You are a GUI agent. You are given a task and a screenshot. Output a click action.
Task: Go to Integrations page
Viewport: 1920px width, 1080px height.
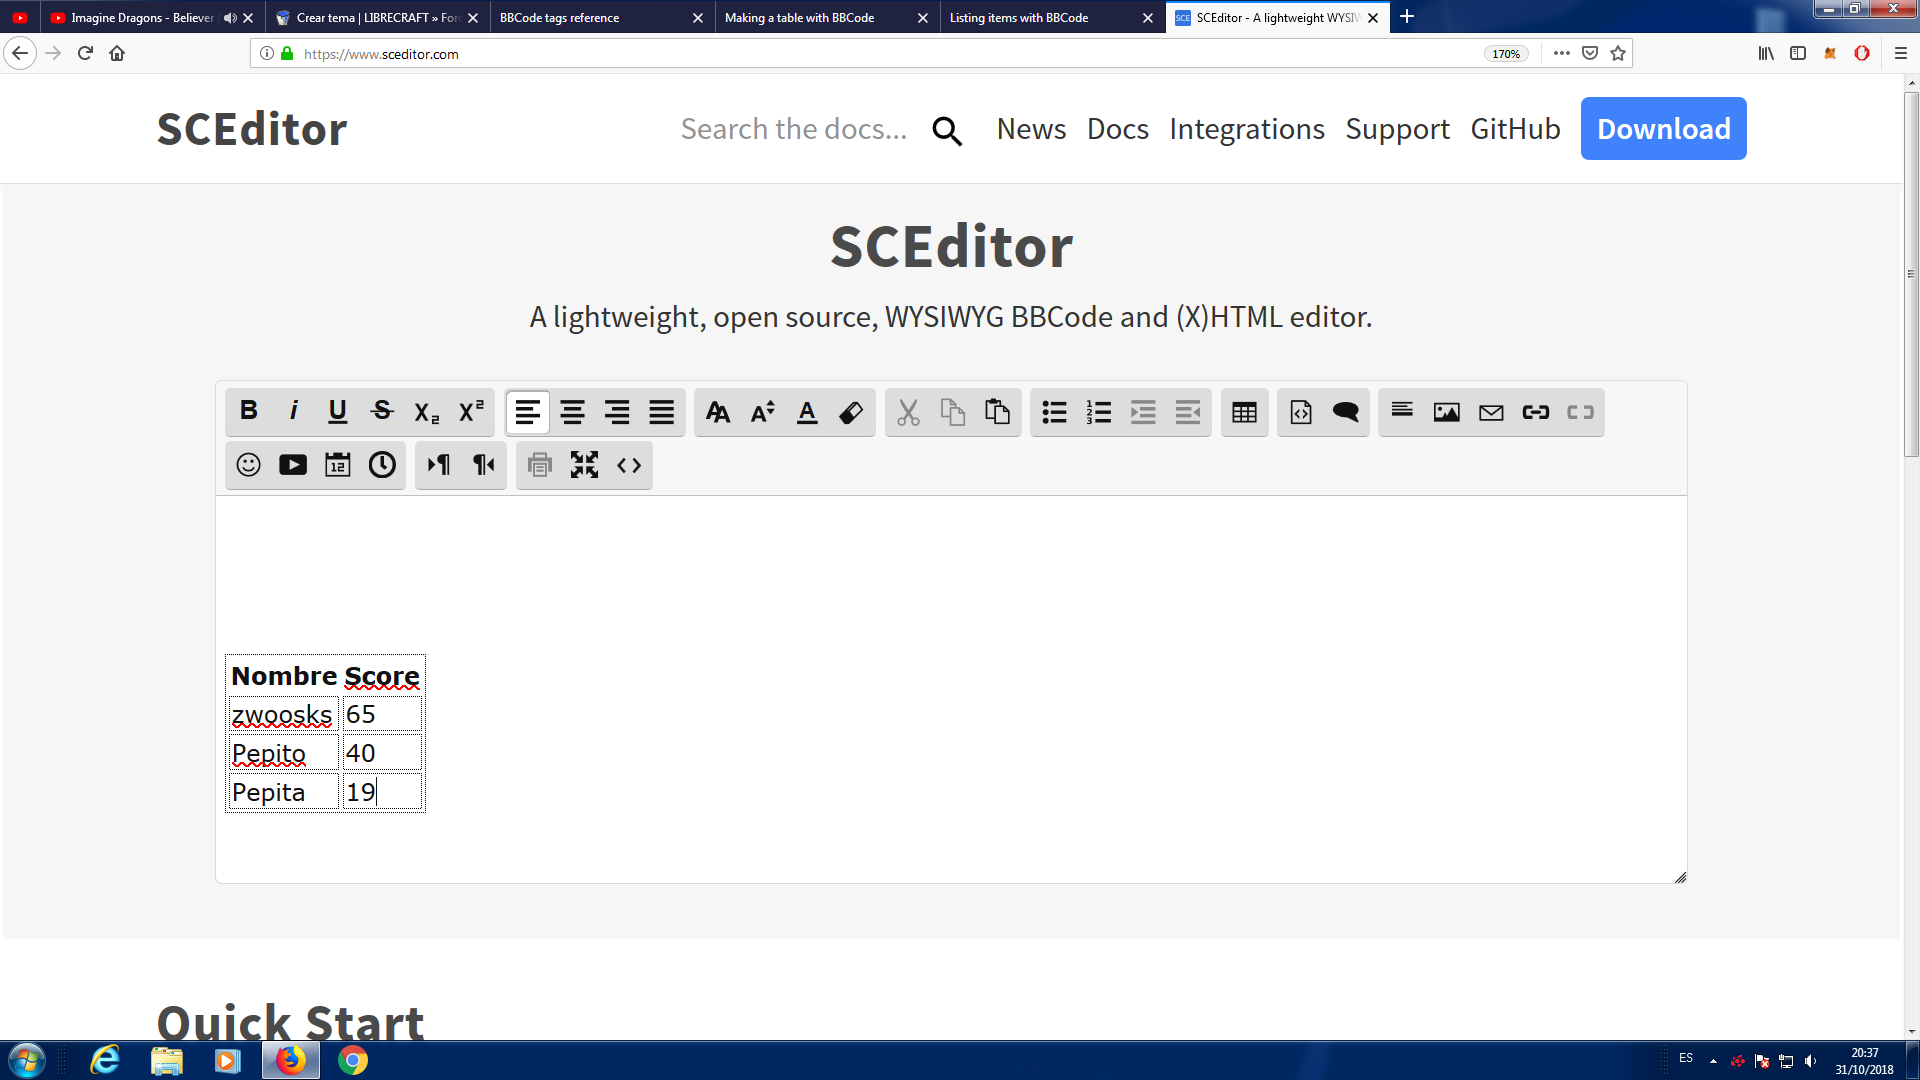point(1247,129)
